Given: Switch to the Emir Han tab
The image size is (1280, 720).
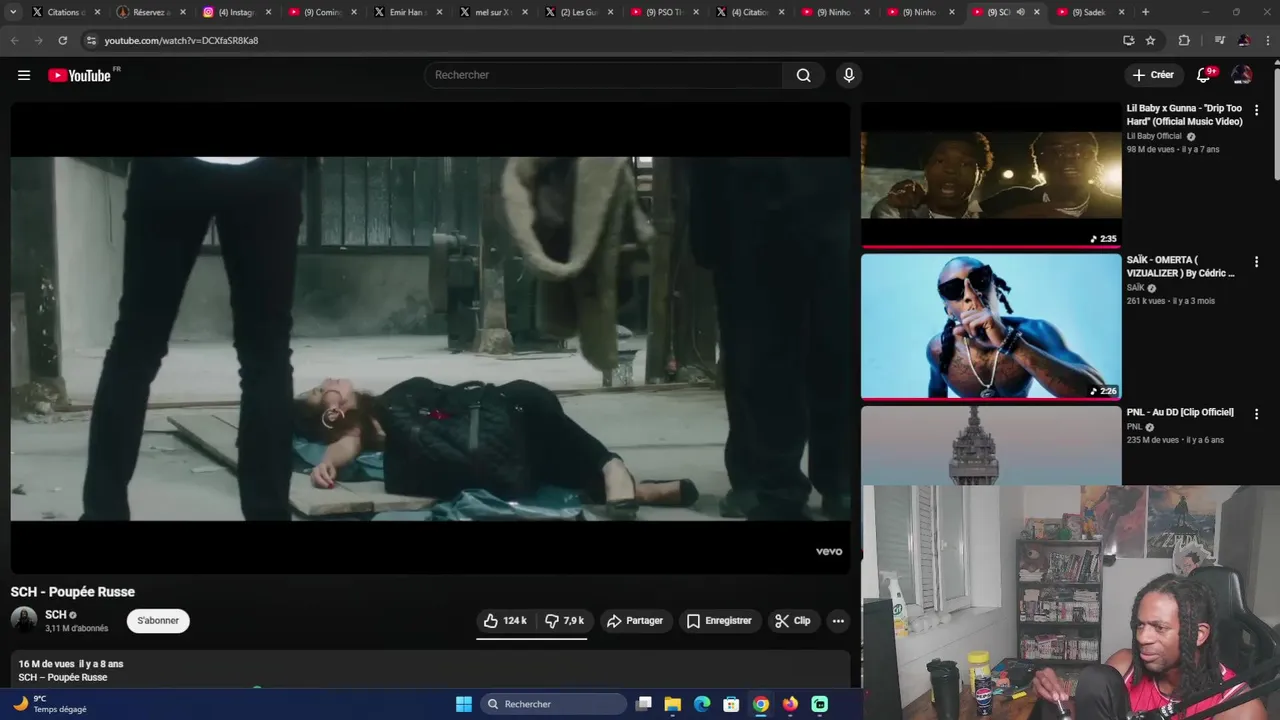Looking at the screenshot, I should (405, 12).
